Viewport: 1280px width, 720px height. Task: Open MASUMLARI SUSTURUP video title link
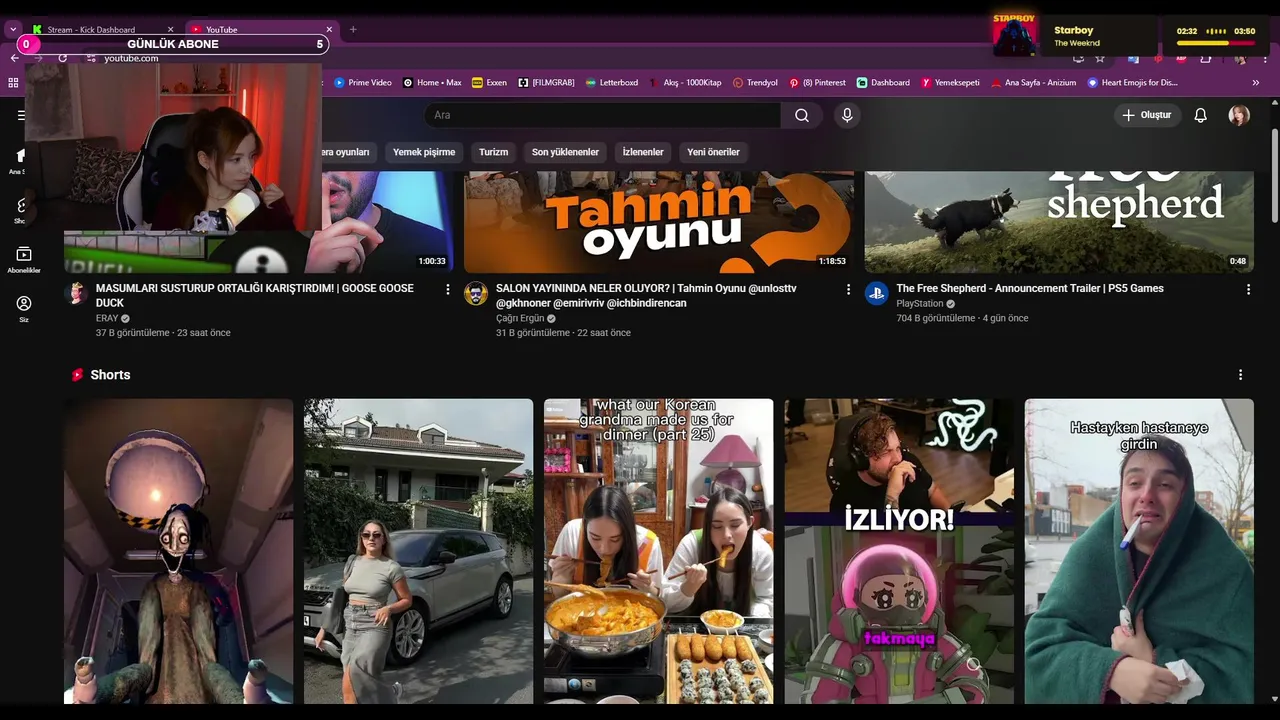tap(255, 295)
